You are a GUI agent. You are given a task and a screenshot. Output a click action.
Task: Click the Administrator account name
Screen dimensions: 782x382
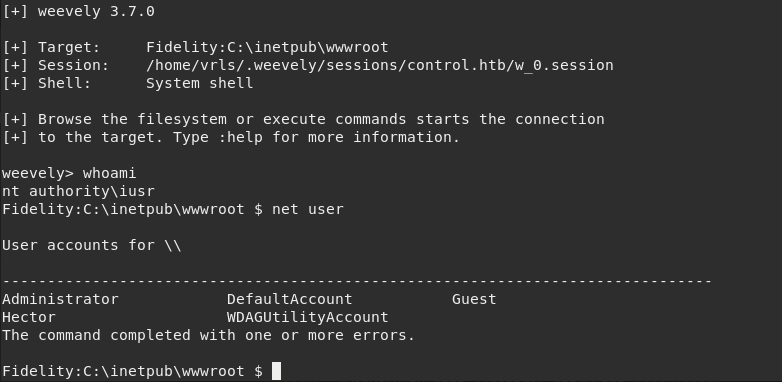pos(60,299)
